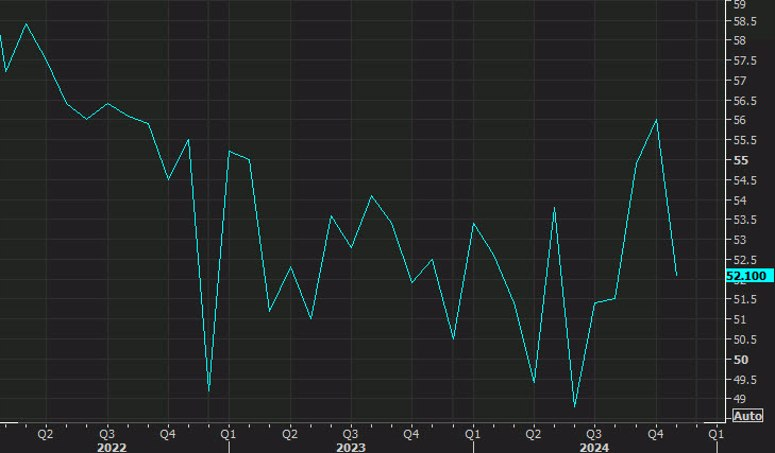Click the 51.5 y-axis label

[745, 299]
